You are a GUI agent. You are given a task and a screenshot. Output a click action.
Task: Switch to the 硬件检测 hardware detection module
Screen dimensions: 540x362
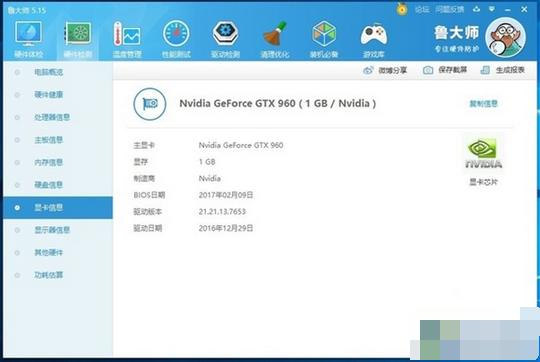(78, 39)
